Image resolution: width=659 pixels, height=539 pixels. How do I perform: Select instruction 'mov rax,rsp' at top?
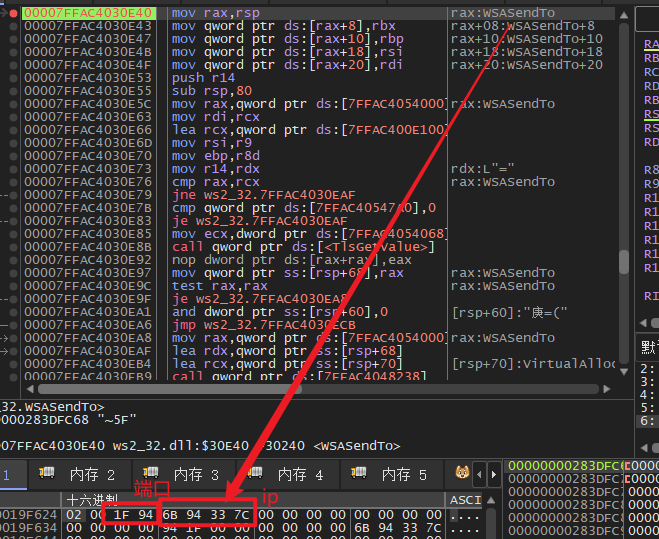[216, 13]
